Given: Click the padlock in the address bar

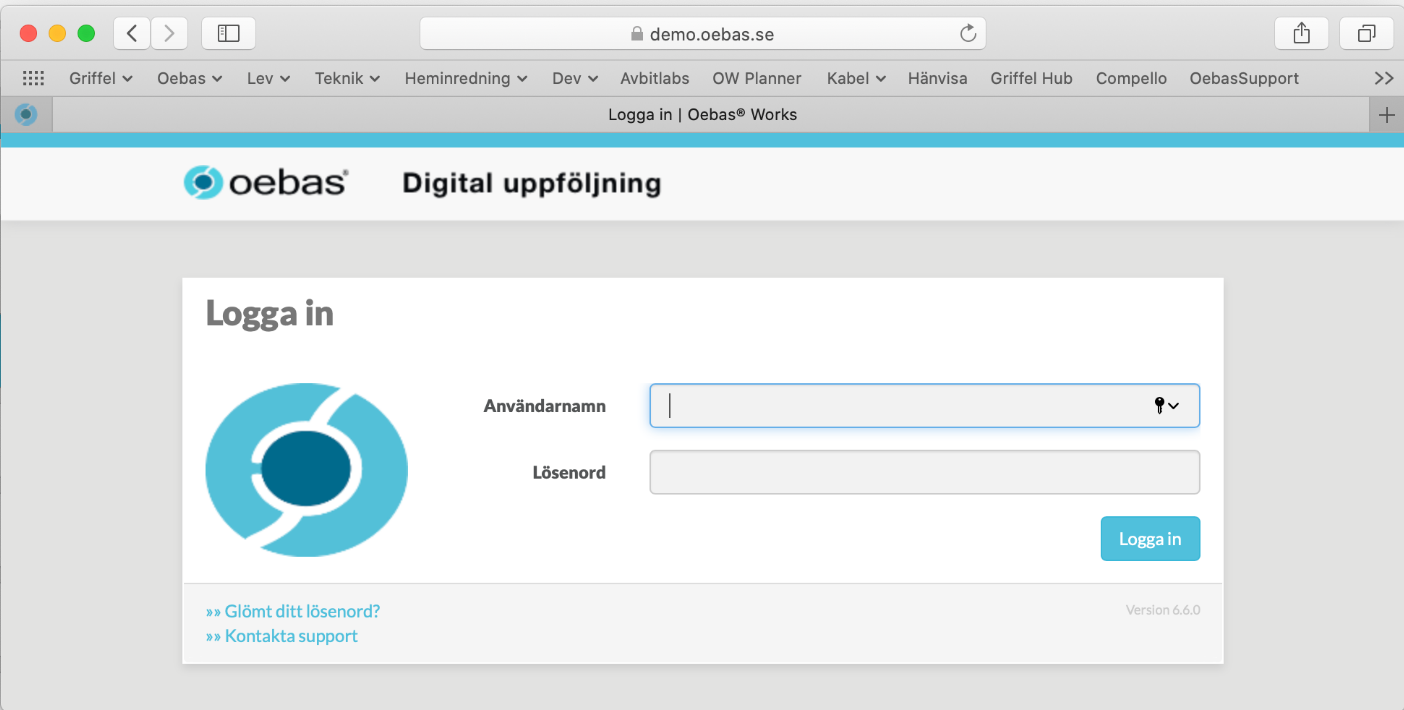Looking at the screenshot, I should point(636,34).
